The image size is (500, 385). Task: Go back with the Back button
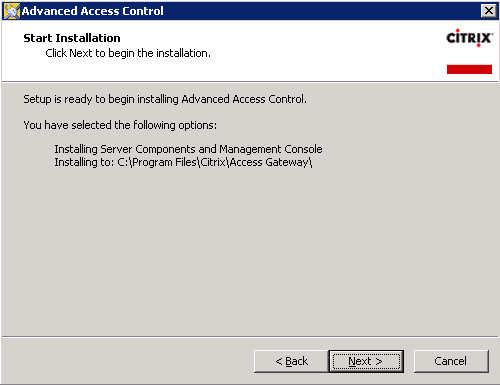pyautogui.click(x=291, y=361)
